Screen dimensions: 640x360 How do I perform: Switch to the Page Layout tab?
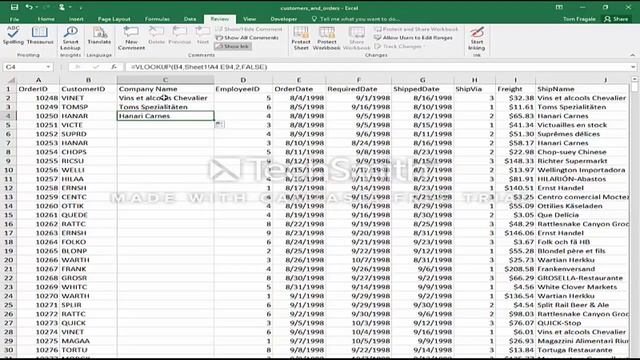(114, 19)
